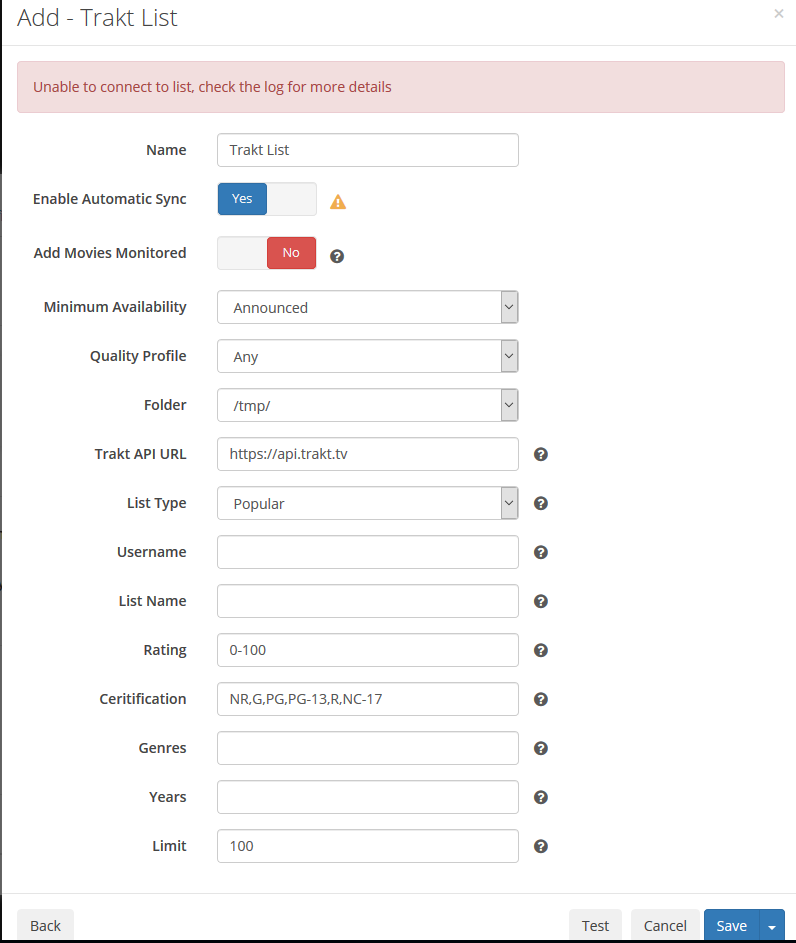
Task: Click the 'Unable to connect to list' error message
Action: 212,87
